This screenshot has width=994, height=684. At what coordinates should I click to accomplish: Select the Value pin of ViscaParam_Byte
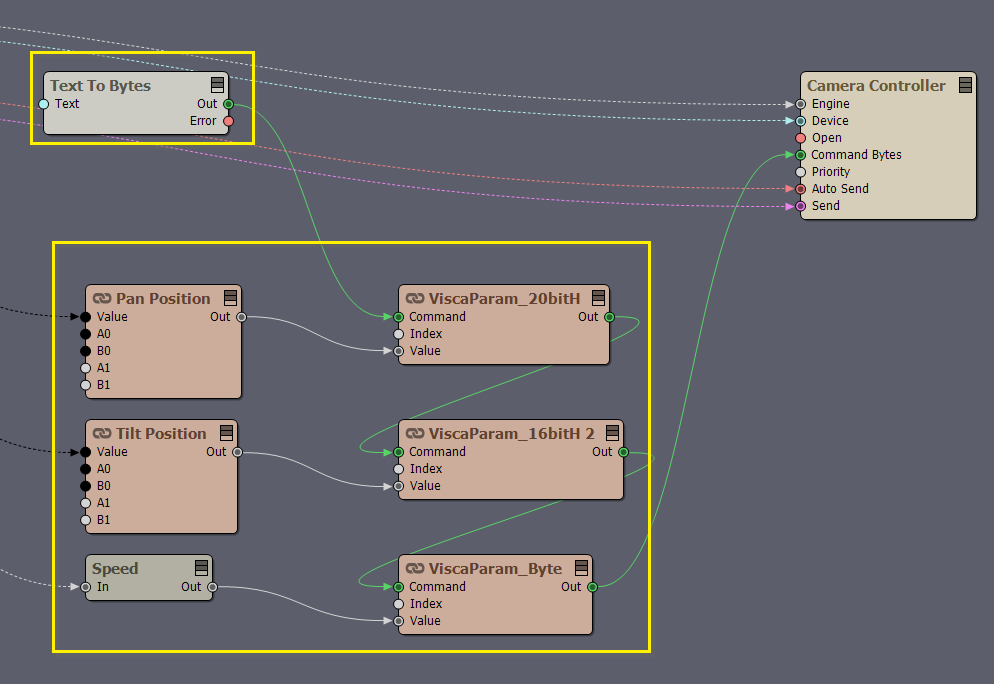[399, 621]
